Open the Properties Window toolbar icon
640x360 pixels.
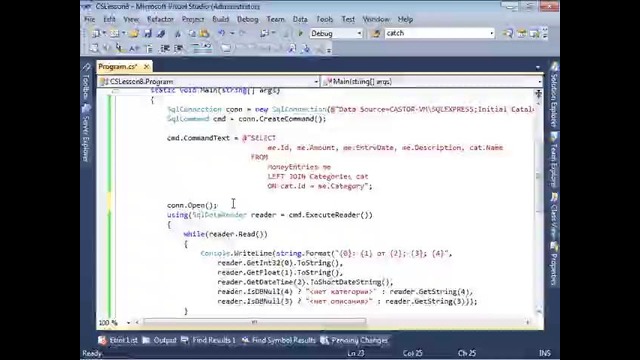(x=522, y=33)
